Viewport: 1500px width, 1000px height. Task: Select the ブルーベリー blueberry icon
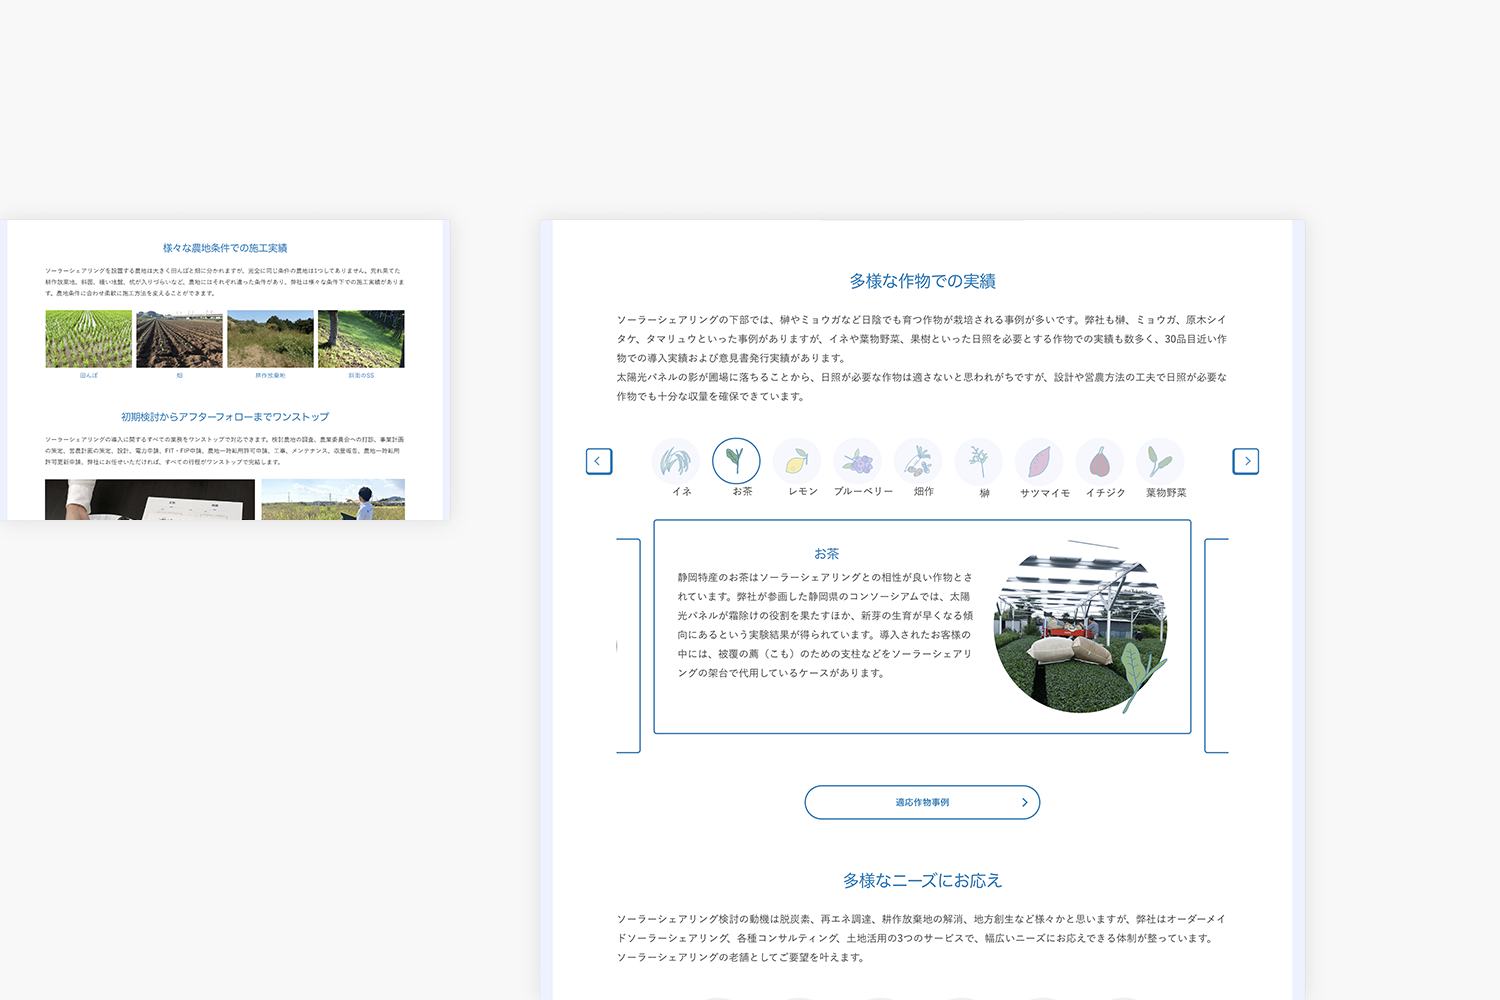[x=859, y=461]
